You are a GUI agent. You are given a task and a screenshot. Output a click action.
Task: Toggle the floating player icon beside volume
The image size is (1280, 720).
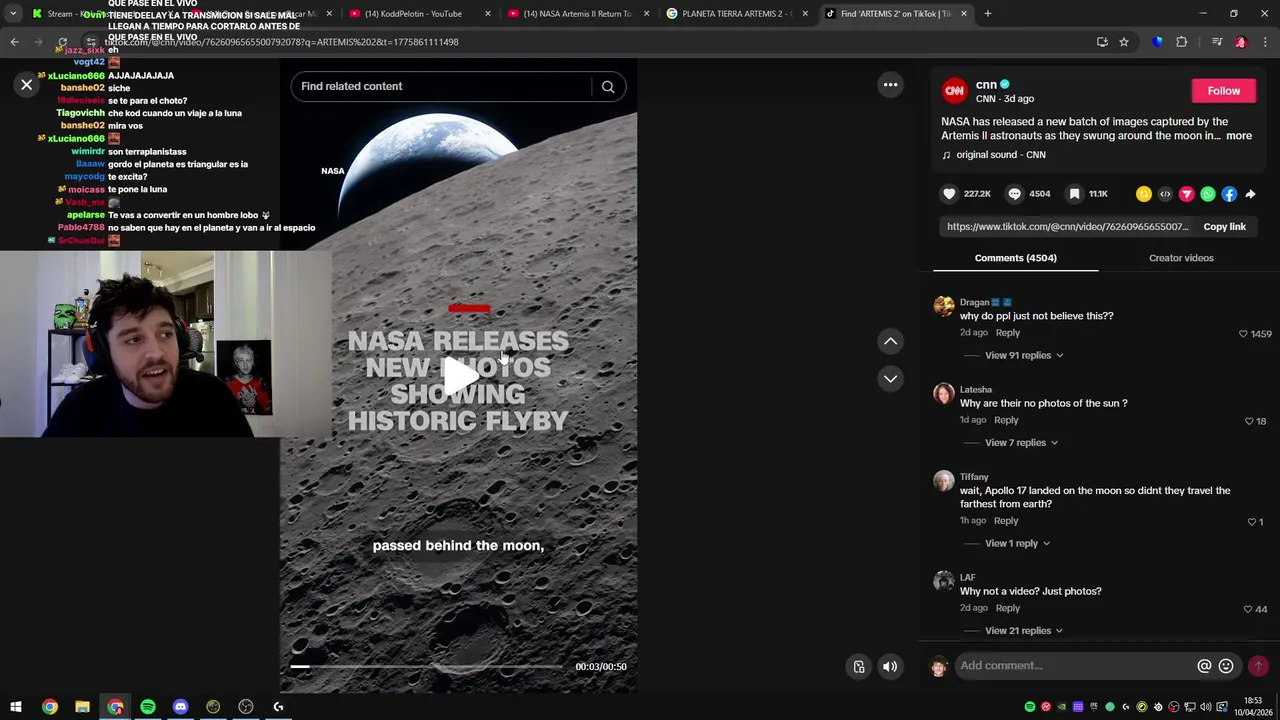[859, 666]
